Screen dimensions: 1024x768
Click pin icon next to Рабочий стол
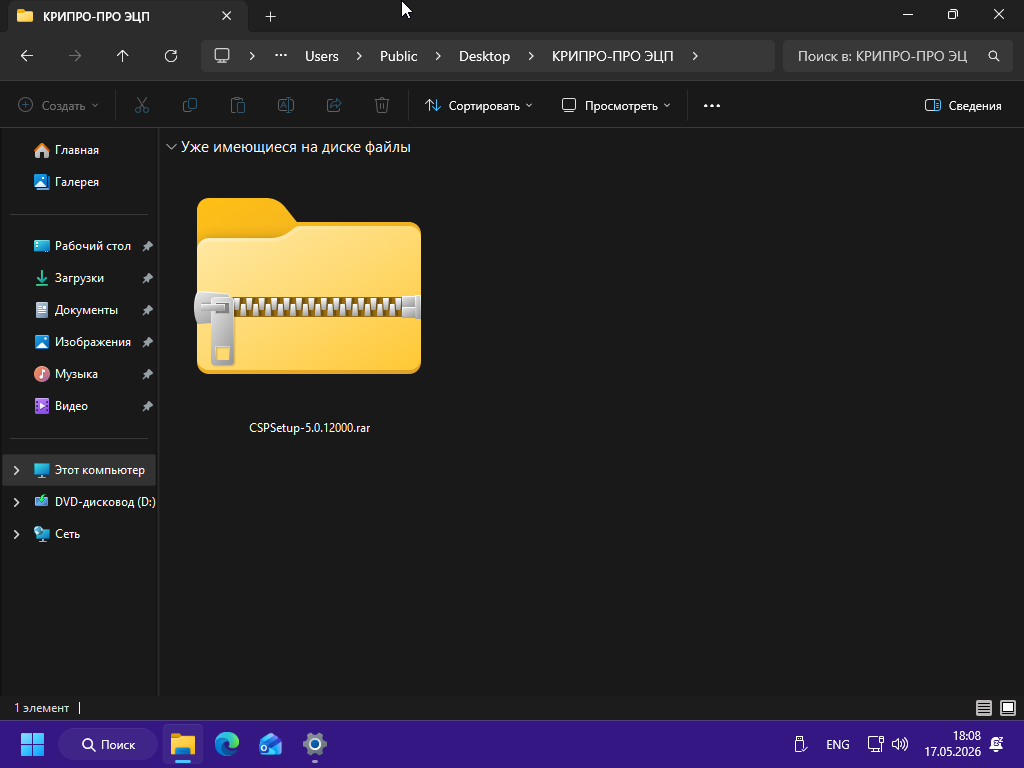click(x=148, y=246)
